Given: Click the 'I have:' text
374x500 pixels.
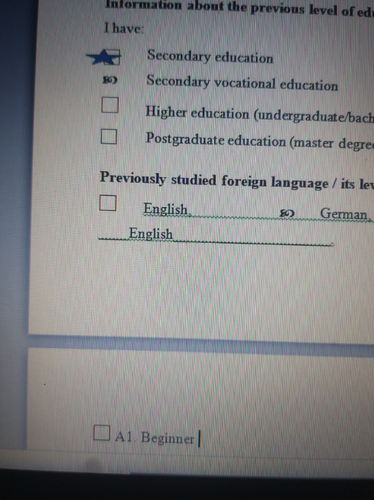Looking at the screenshot, I should point(124,28).
